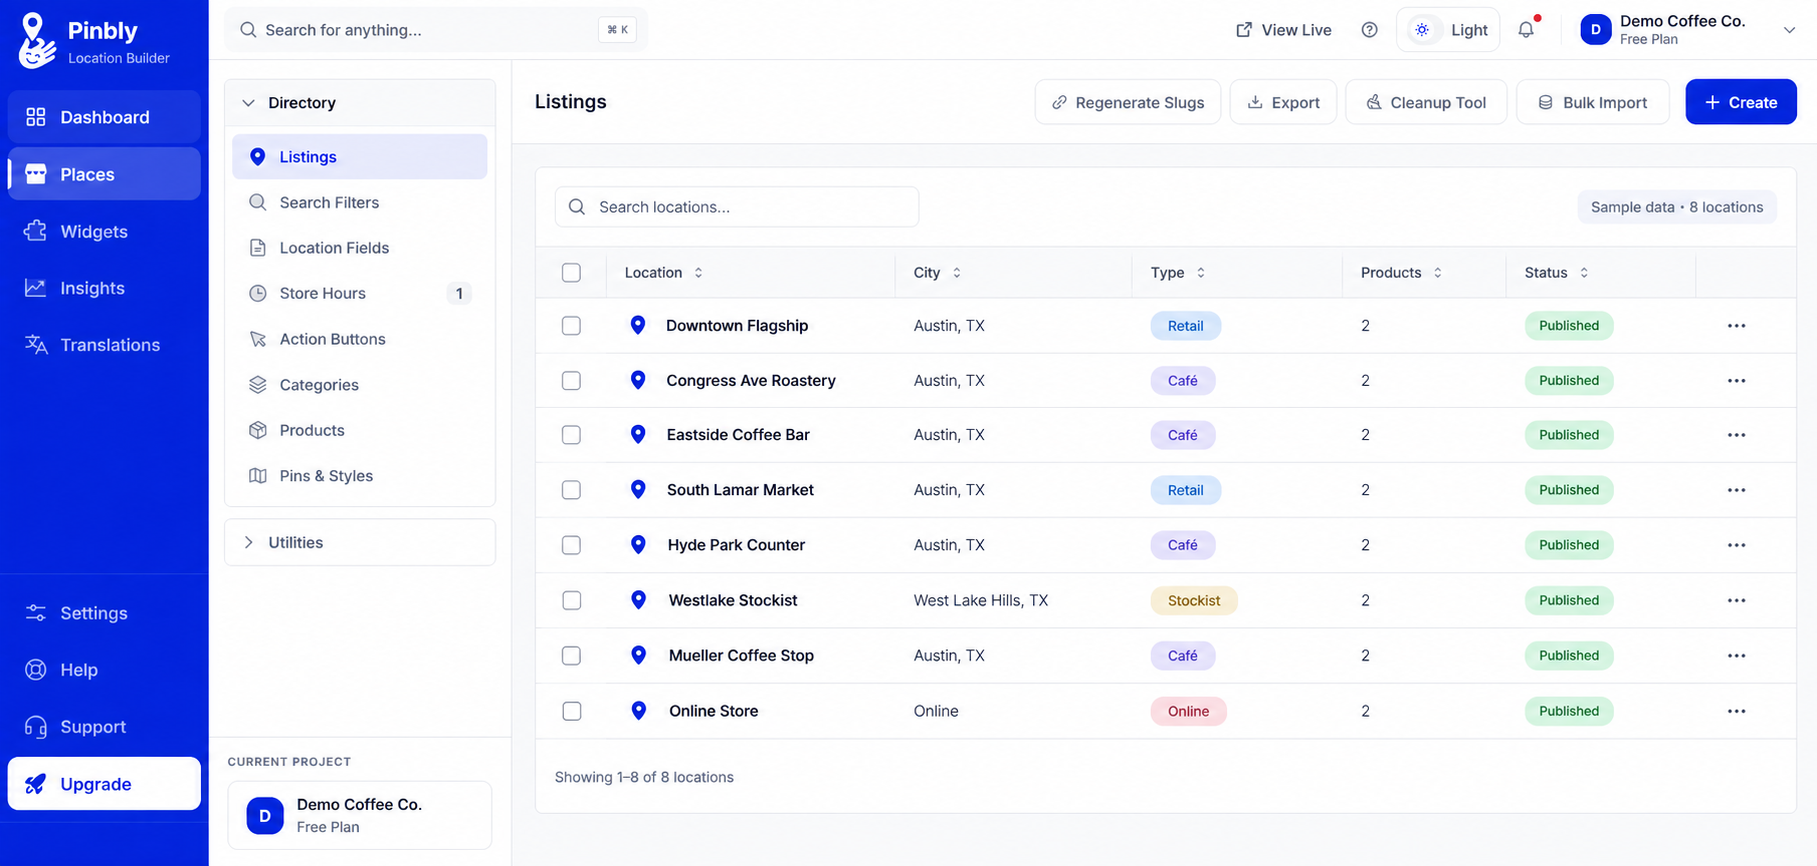Click the map pin icon for Westlake Stockist
The image size is (1817, 866).
click(639, 600)
